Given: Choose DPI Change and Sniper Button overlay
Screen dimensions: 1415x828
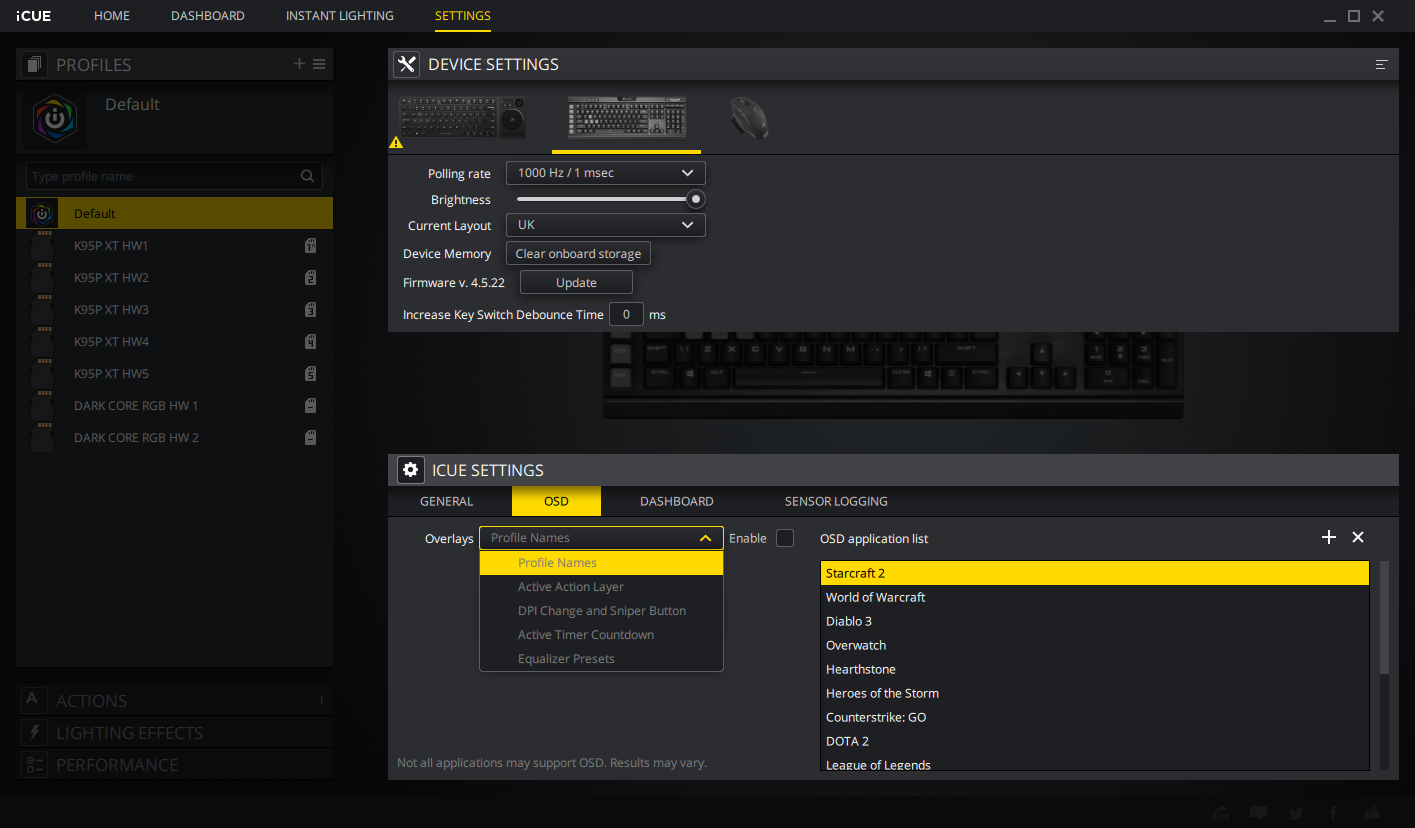Looking at the screenshot, I should [x=601, y=611].
